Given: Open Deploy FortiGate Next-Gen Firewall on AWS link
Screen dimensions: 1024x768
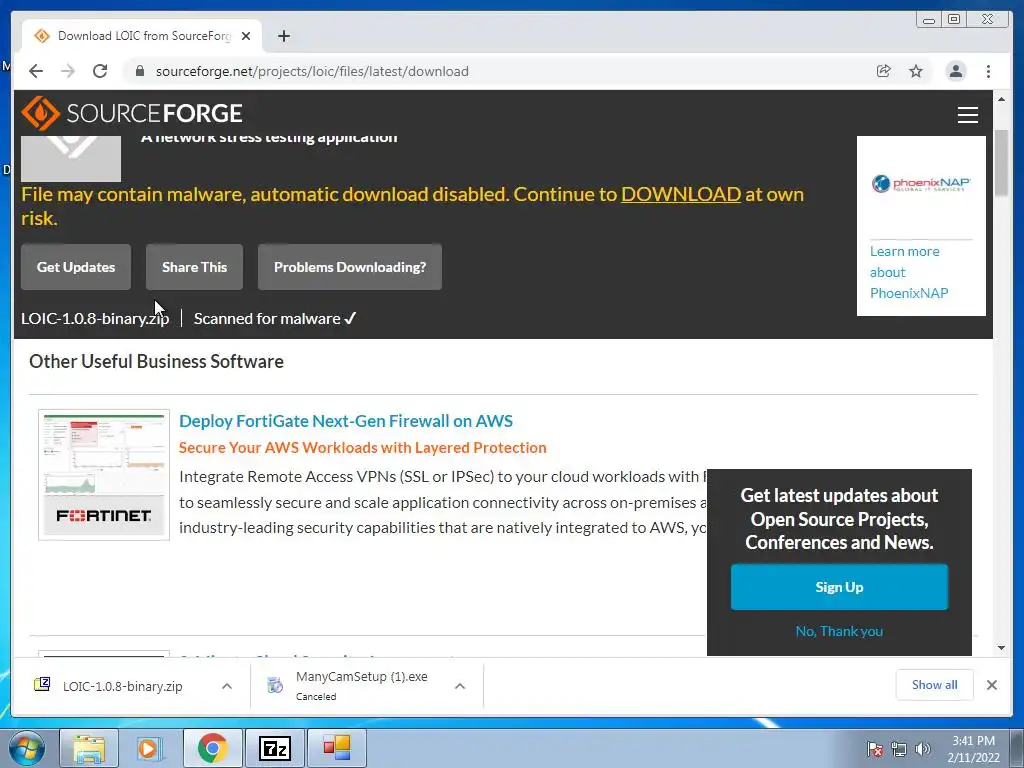Looking at the screenshot, I should (346, 421).
